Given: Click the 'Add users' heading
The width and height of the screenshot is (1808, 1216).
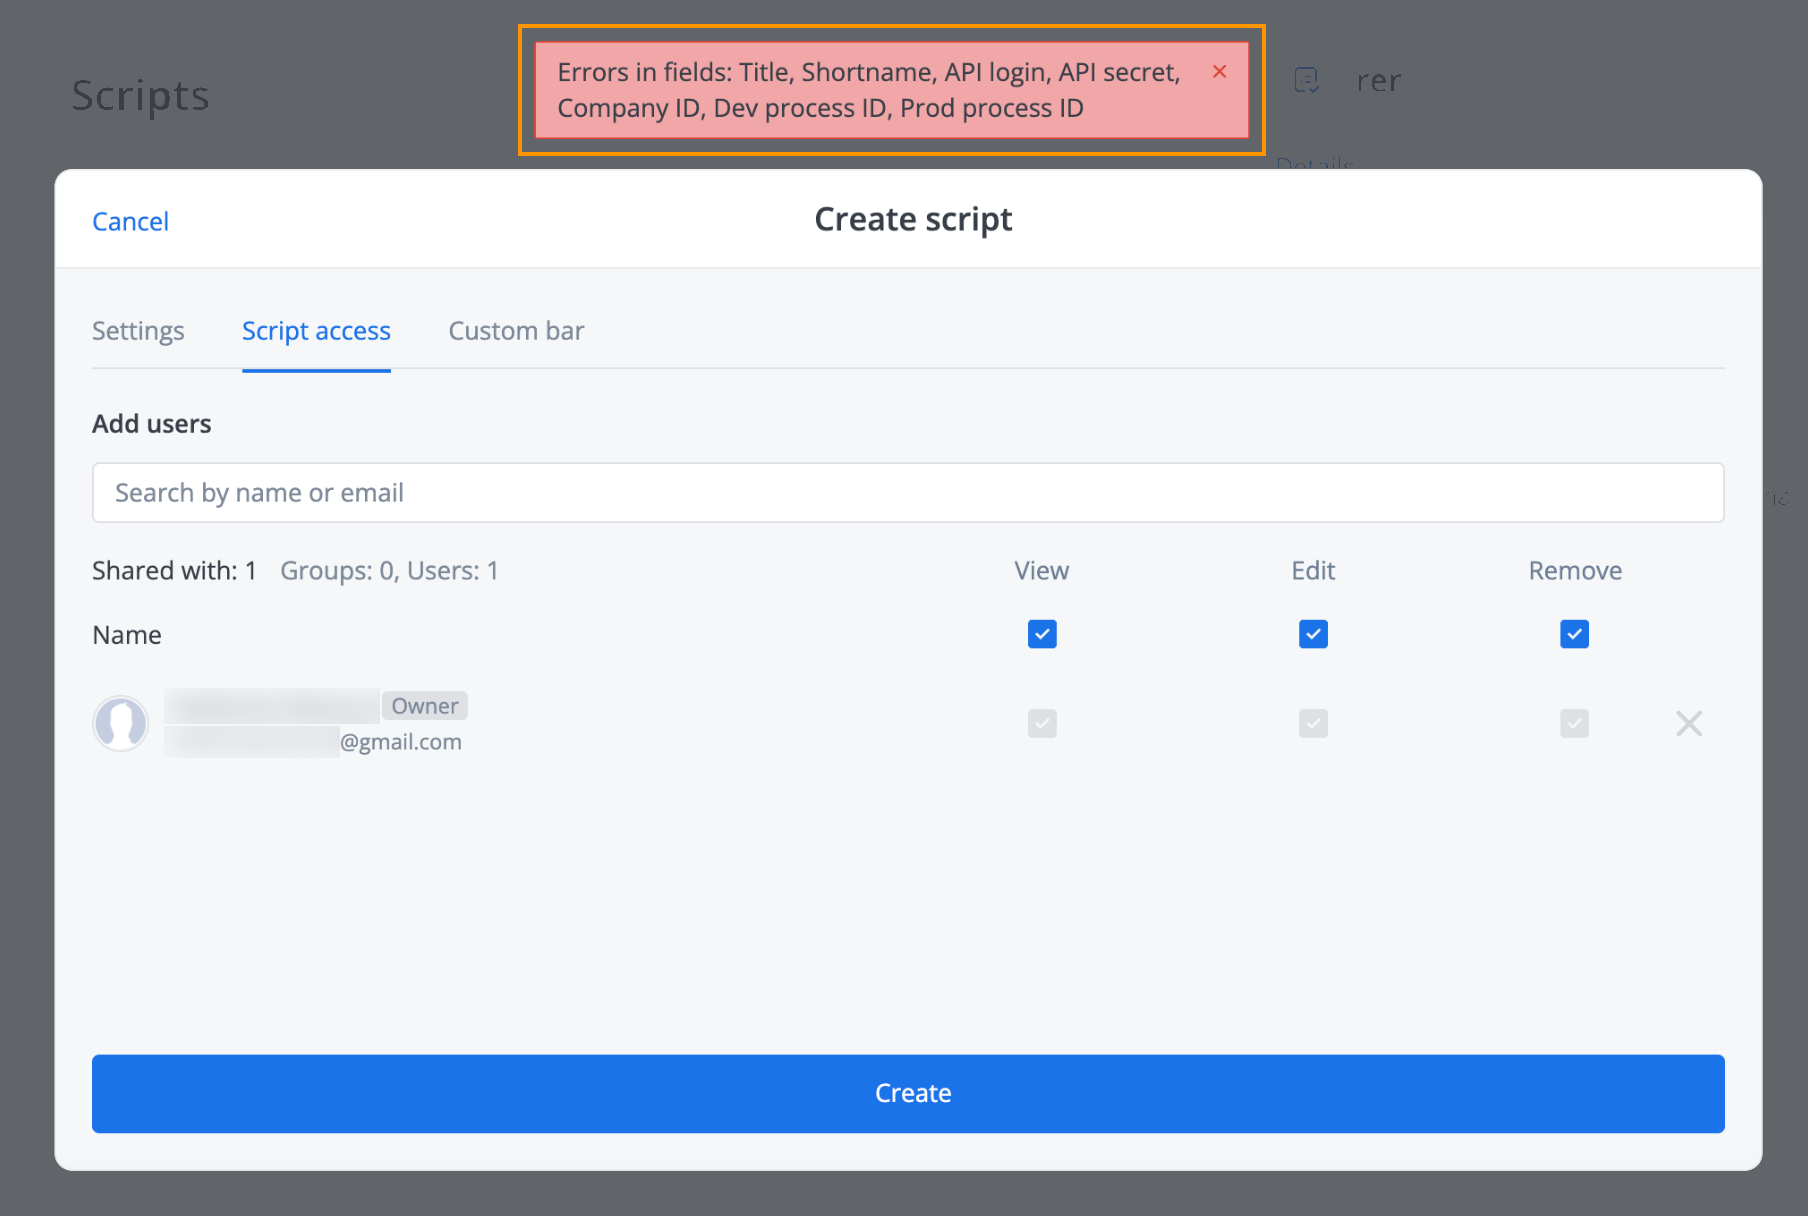Looking at the screenshot, I should (152, 424).
